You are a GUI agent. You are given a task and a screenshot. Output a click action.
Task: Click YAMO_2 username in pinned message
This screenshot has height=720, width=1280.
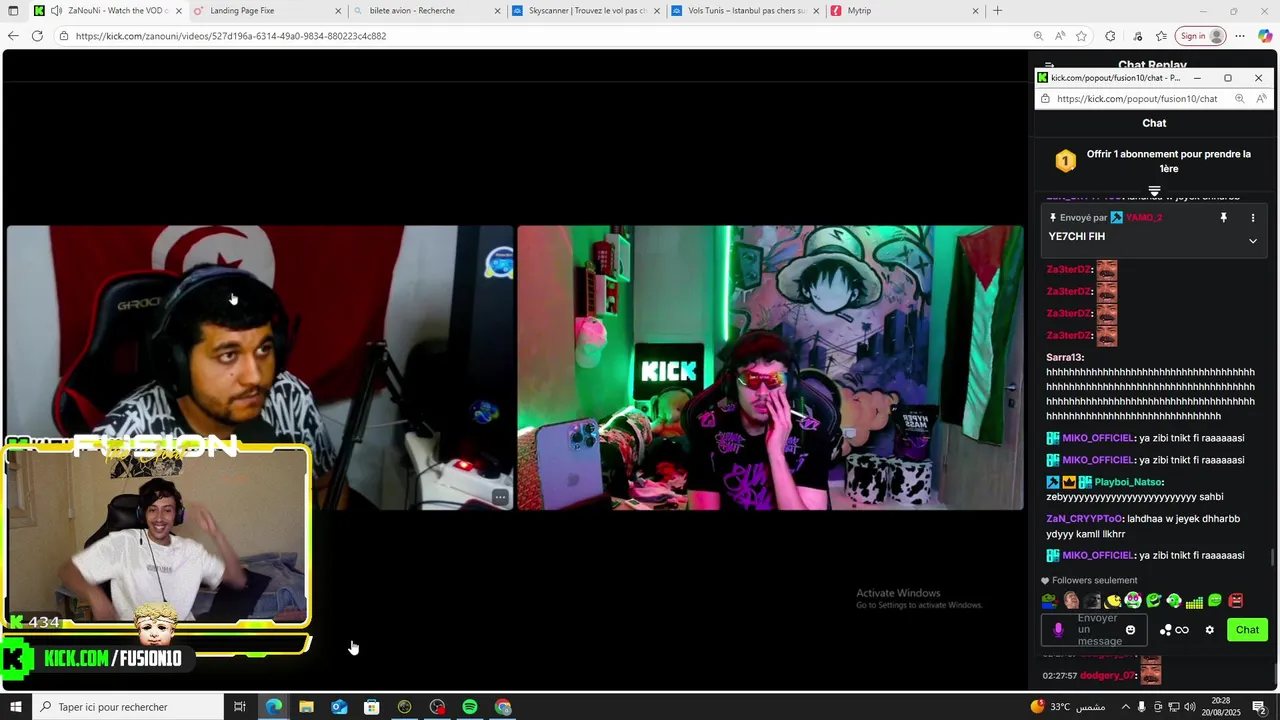pyautogui.click(x=1144, y=218)
